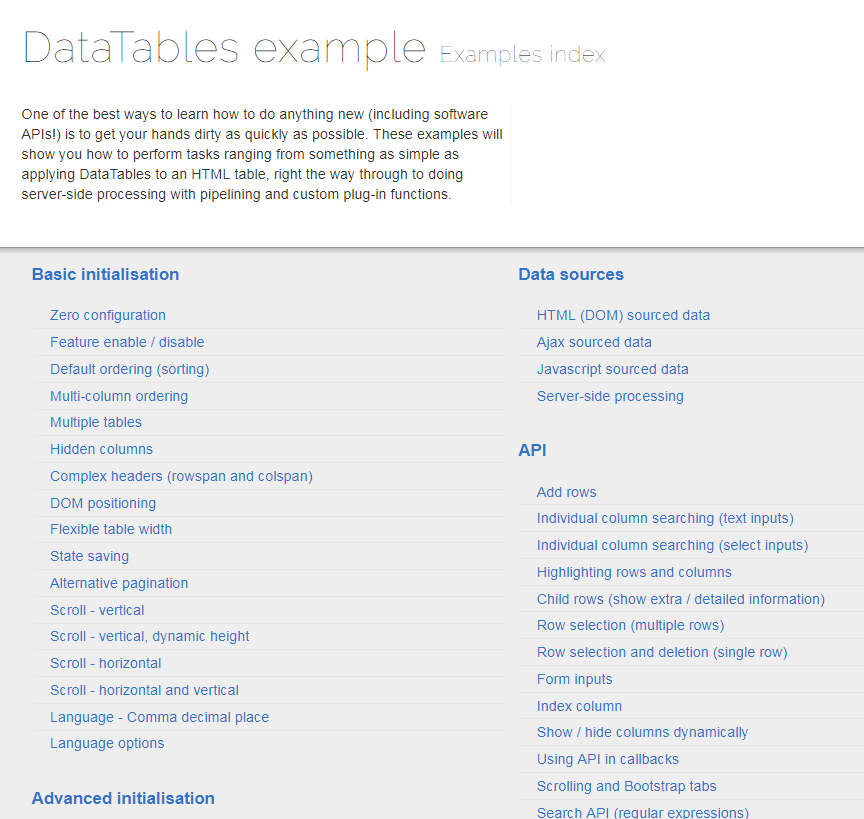This screenshot has height=819, width=864.
Task: Click the Data sources section heading
Action: (x=571, y=274)
